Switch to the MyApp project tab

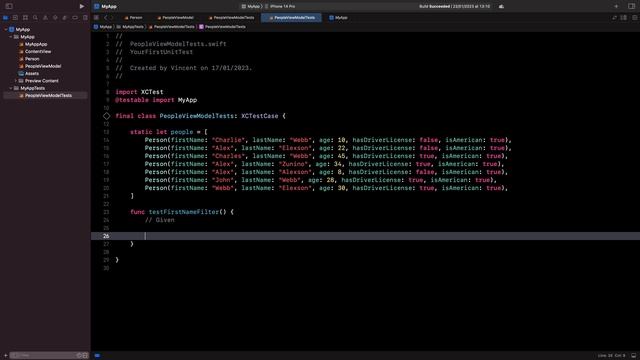338,18
